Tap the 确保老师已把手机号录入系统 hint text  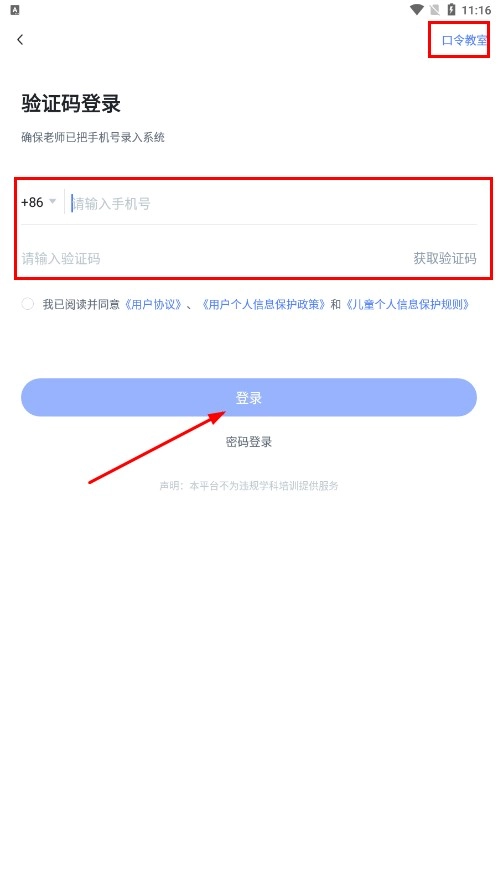[x=93, y=137]
